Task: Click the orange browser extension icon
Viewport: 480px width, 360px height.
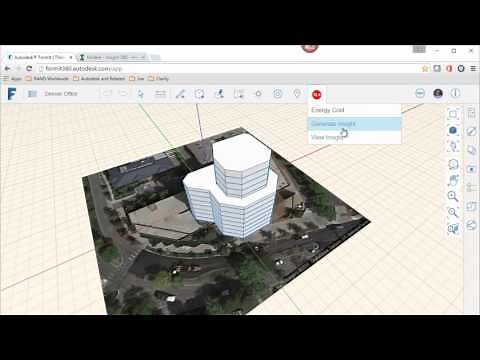Action: tap(449, 69)
